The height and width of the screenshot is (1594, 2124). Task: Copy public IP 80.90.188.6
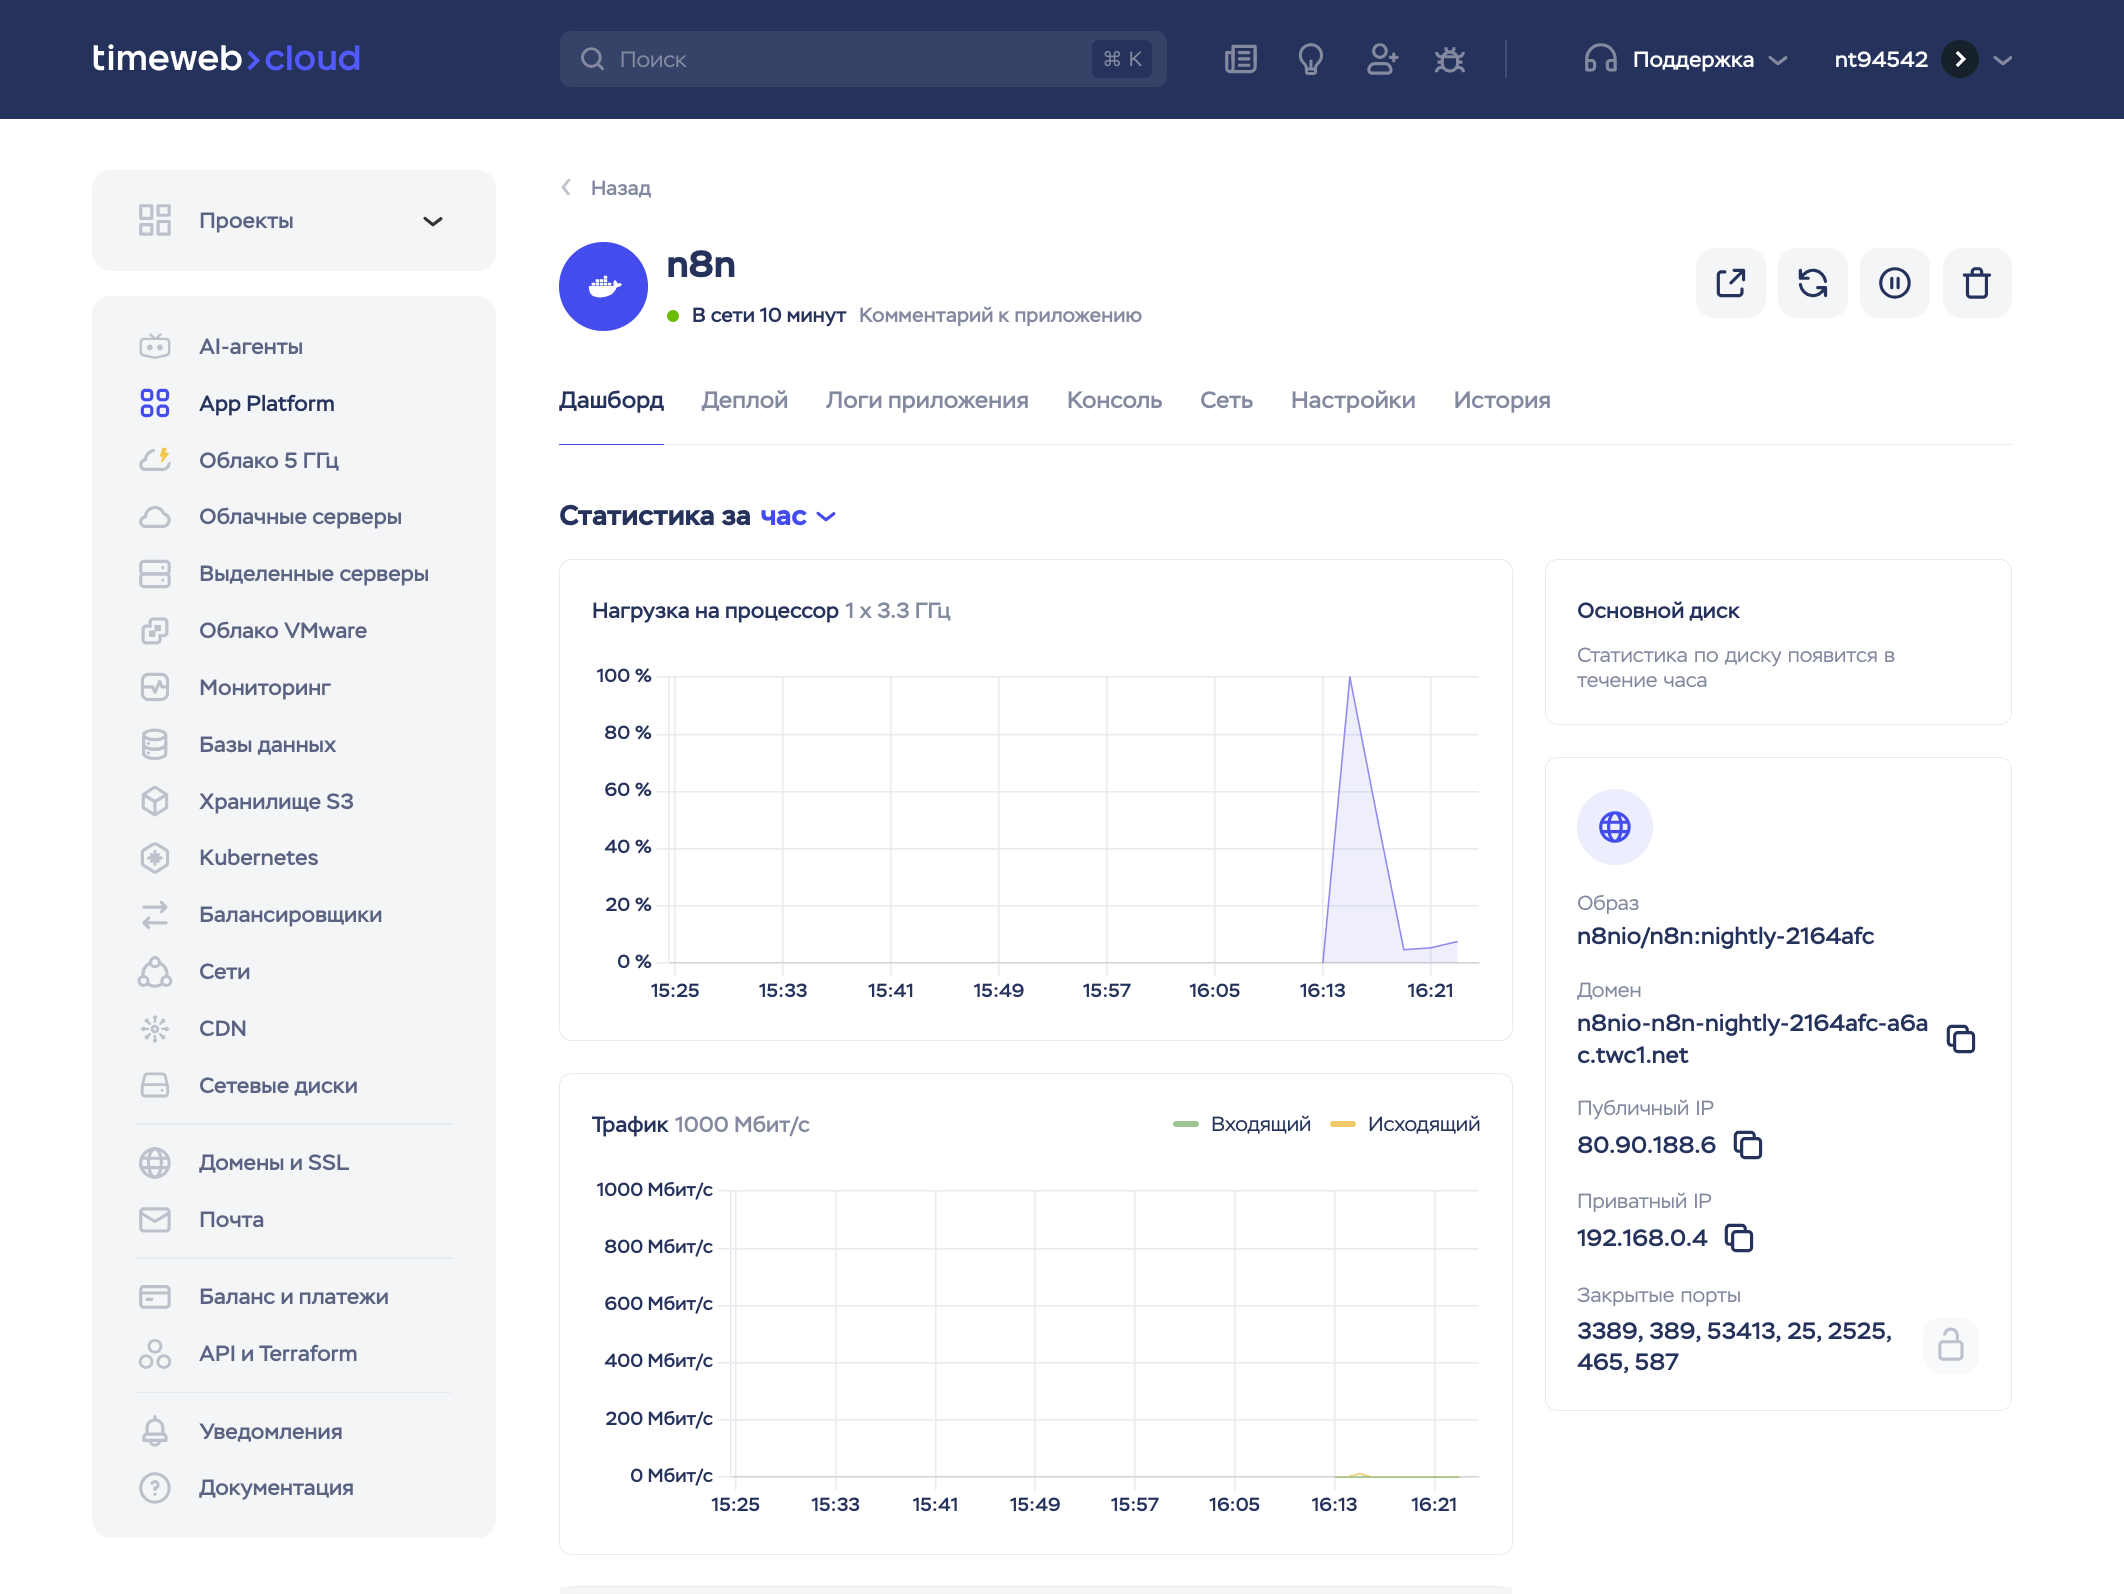coord(1748,1145)
